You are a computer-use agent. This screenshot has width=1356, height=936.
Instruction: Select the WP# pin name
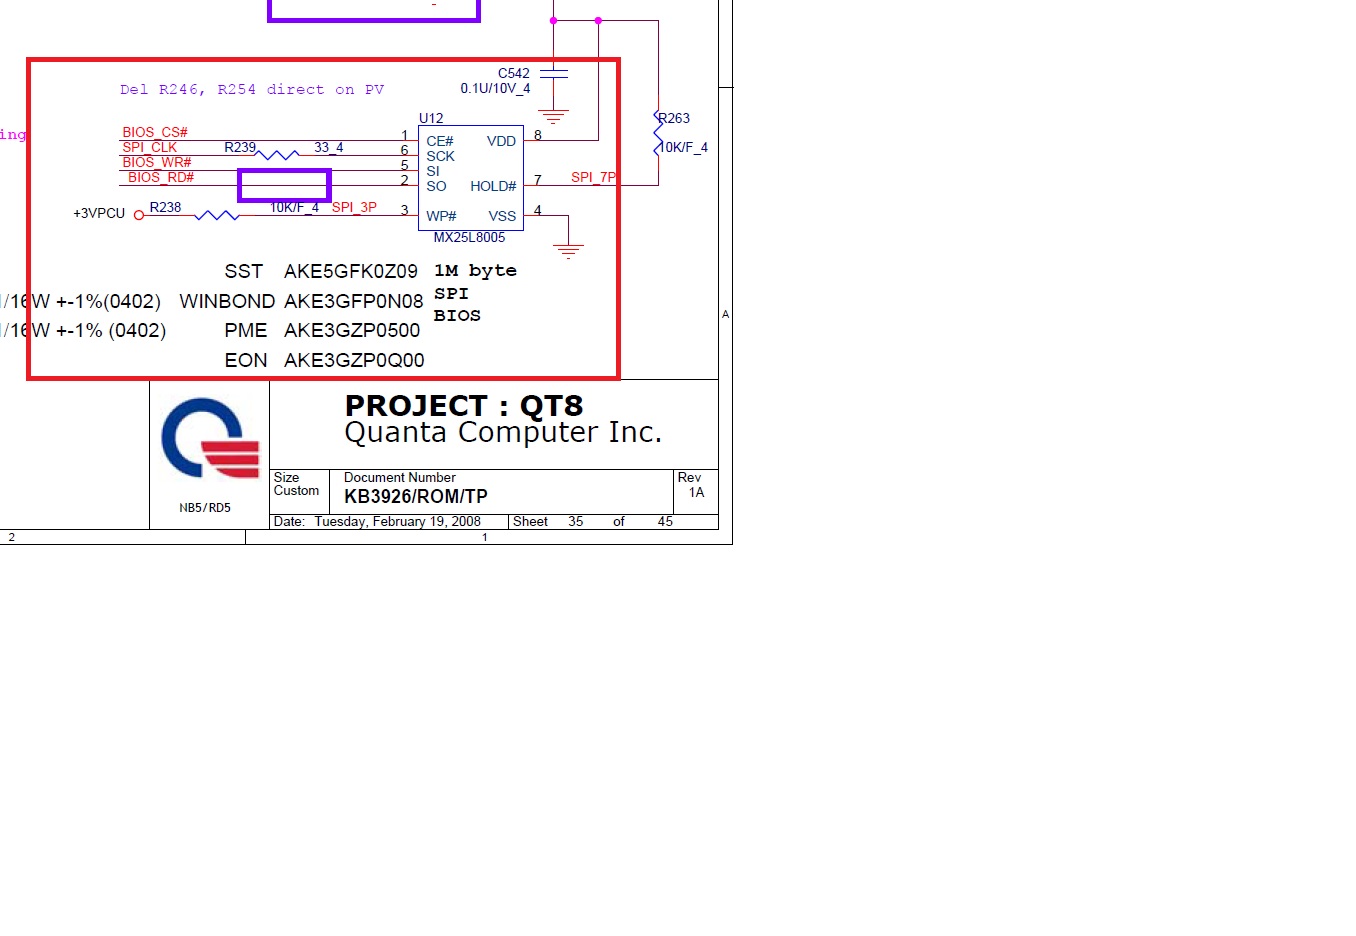pyautogui.click(x=441, y=216)
